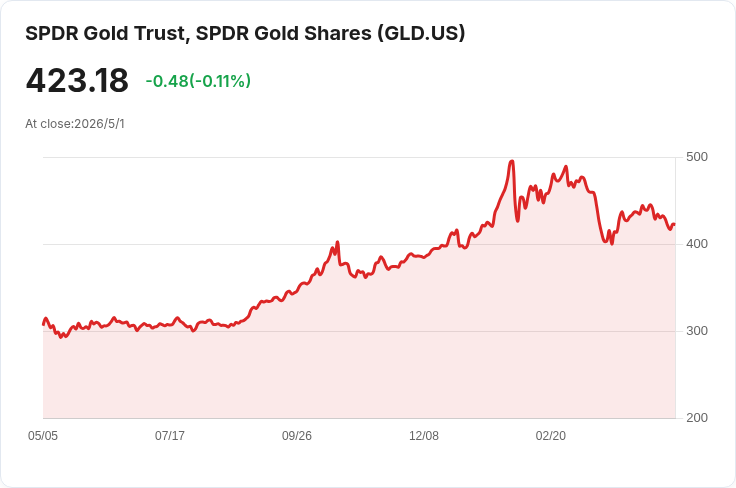Click the 09/26 date label

point(297,435)
